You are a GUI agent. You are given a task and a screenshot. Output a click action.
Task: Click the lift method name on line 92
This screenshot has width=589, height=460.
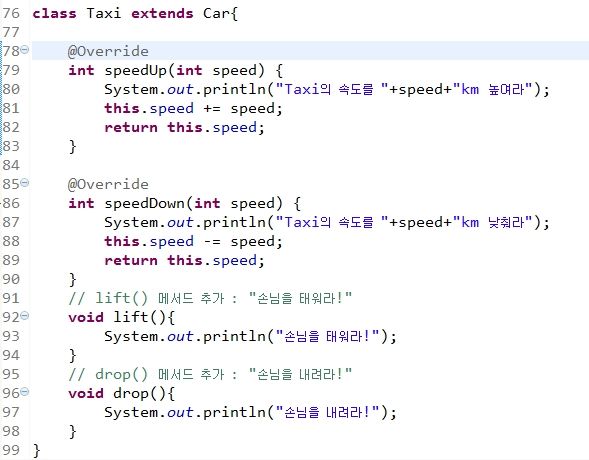[130, 317]
